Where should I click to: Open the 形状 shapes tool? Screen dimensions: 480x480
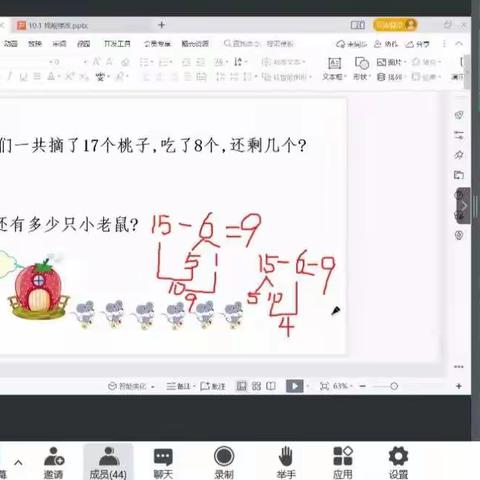pyautogui.click(x=362, y=69)
